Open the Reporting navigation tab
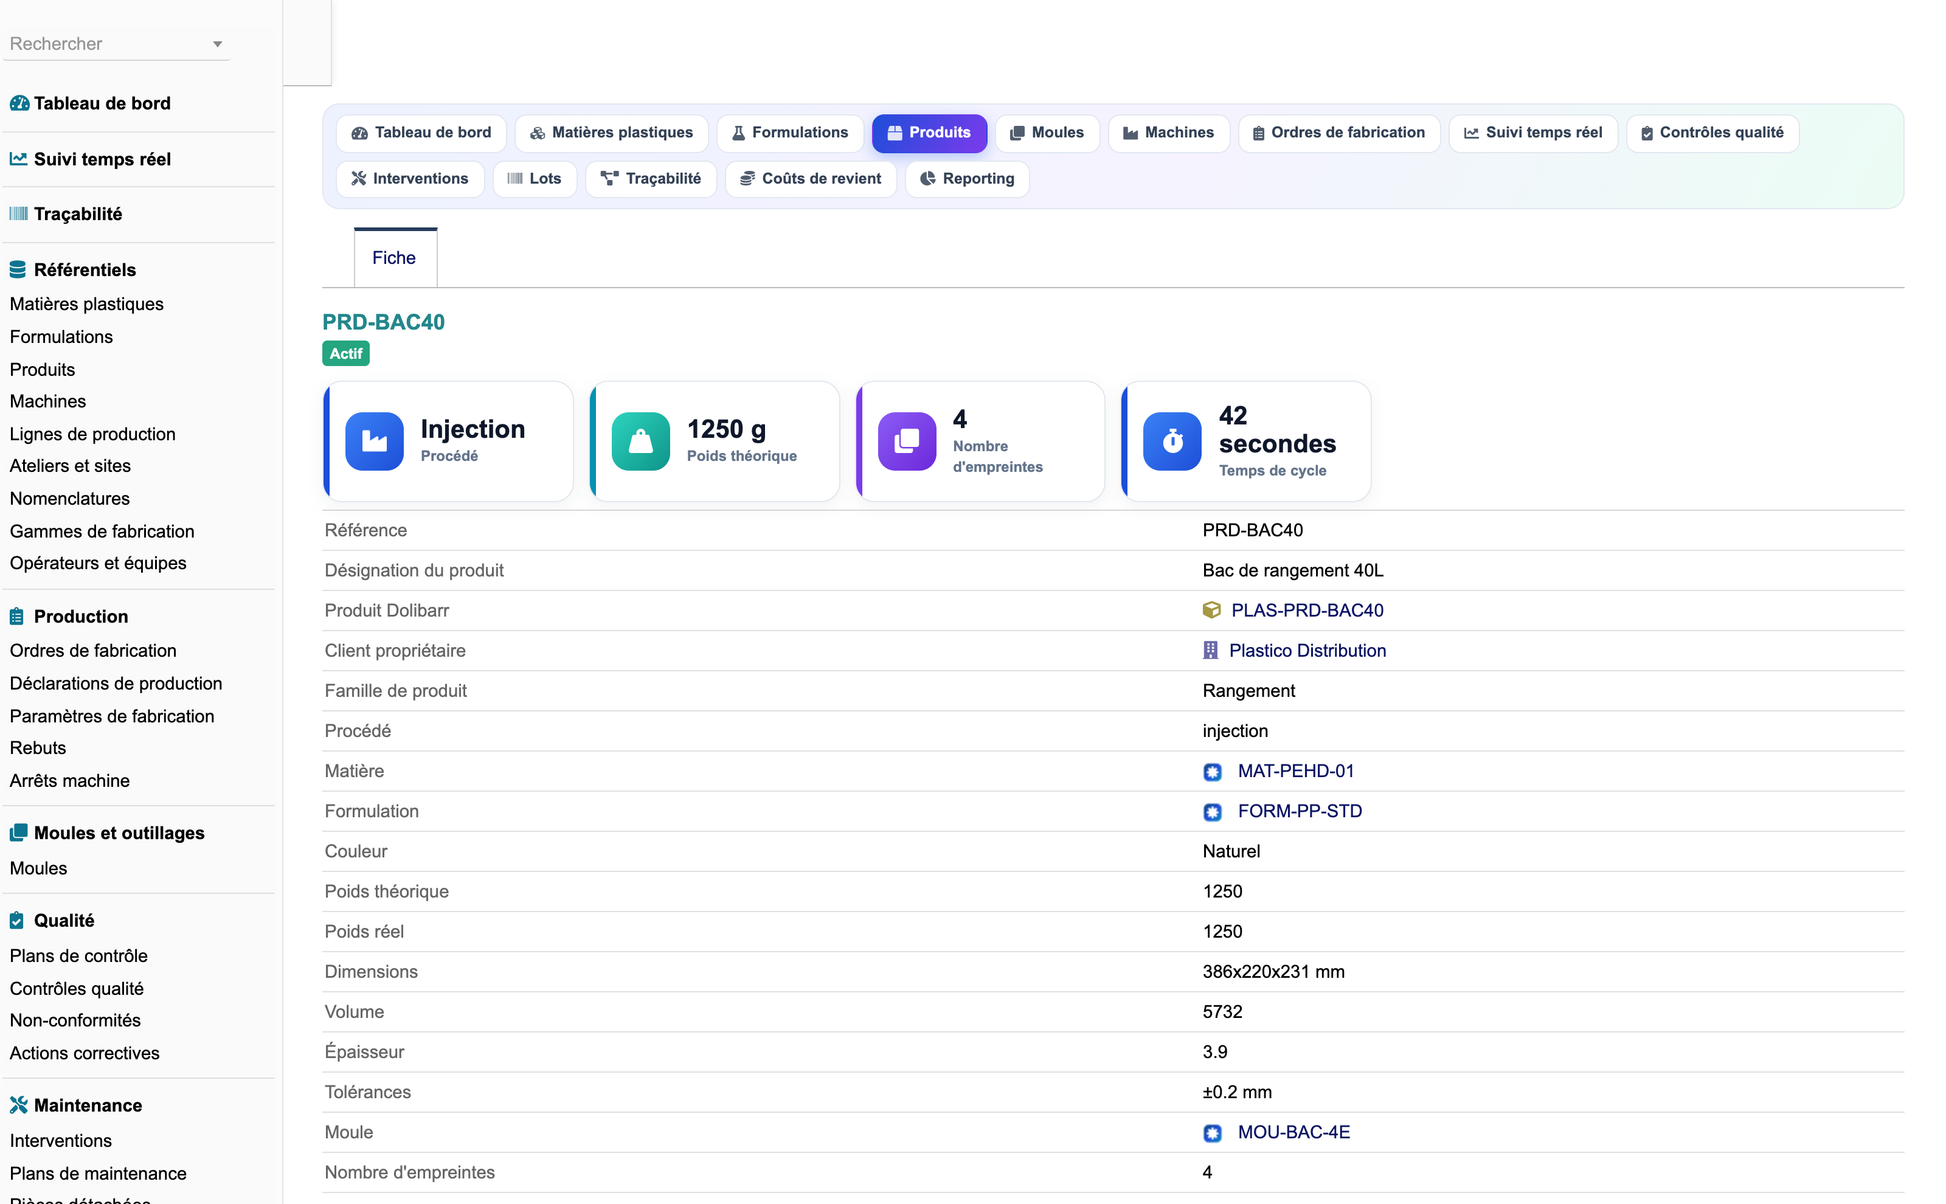This screenshot has height=1204, width=1946. click(x=967, y=179)
